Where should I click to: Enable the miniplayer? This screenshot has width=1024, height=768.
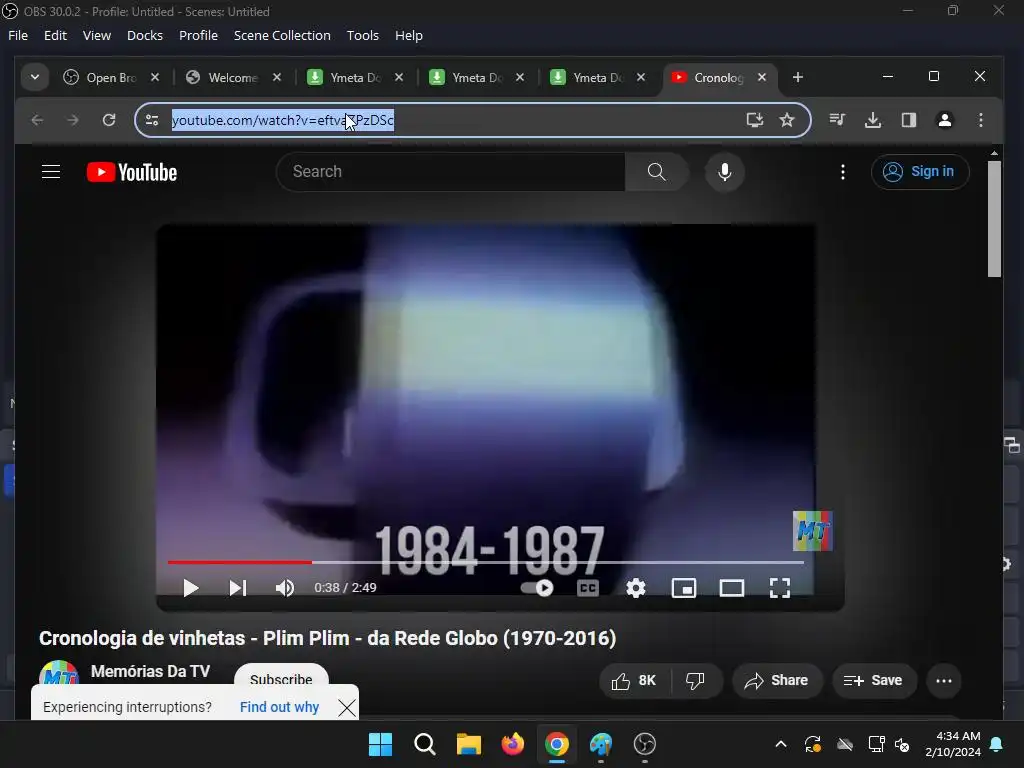coord(684,588)
